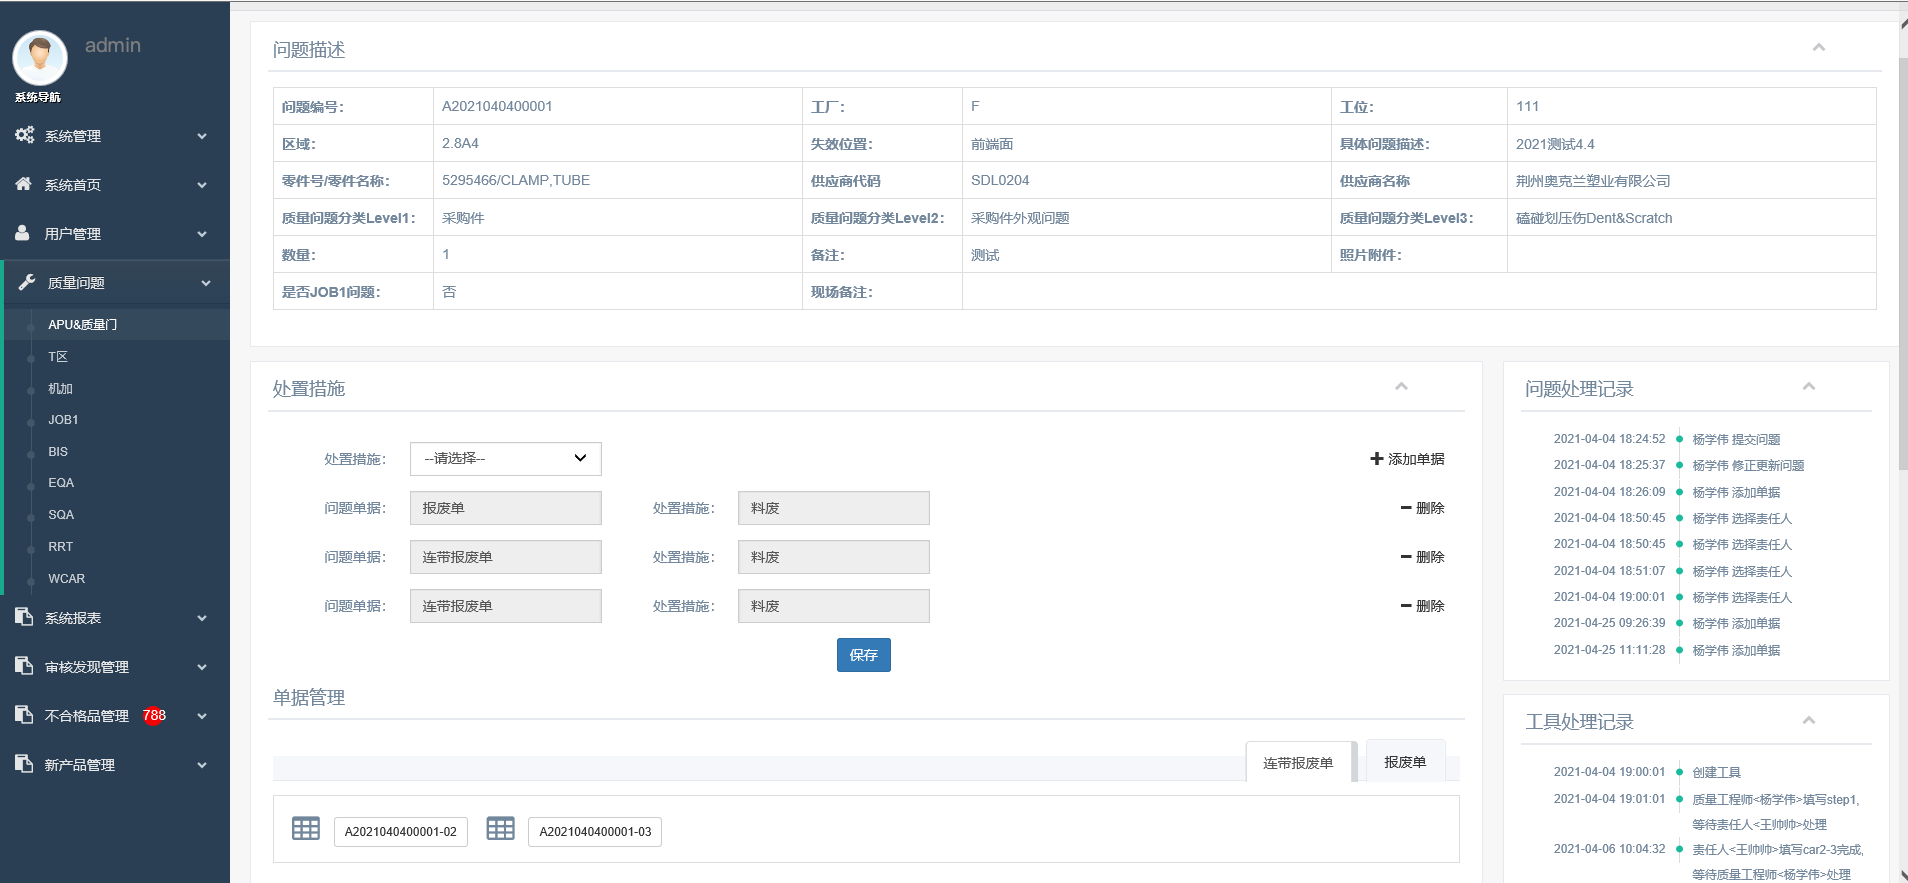This screenshot has width=1908, height=883.
Task: Click the plus icon of 添加单据
Action: [x=1377, y=458]
